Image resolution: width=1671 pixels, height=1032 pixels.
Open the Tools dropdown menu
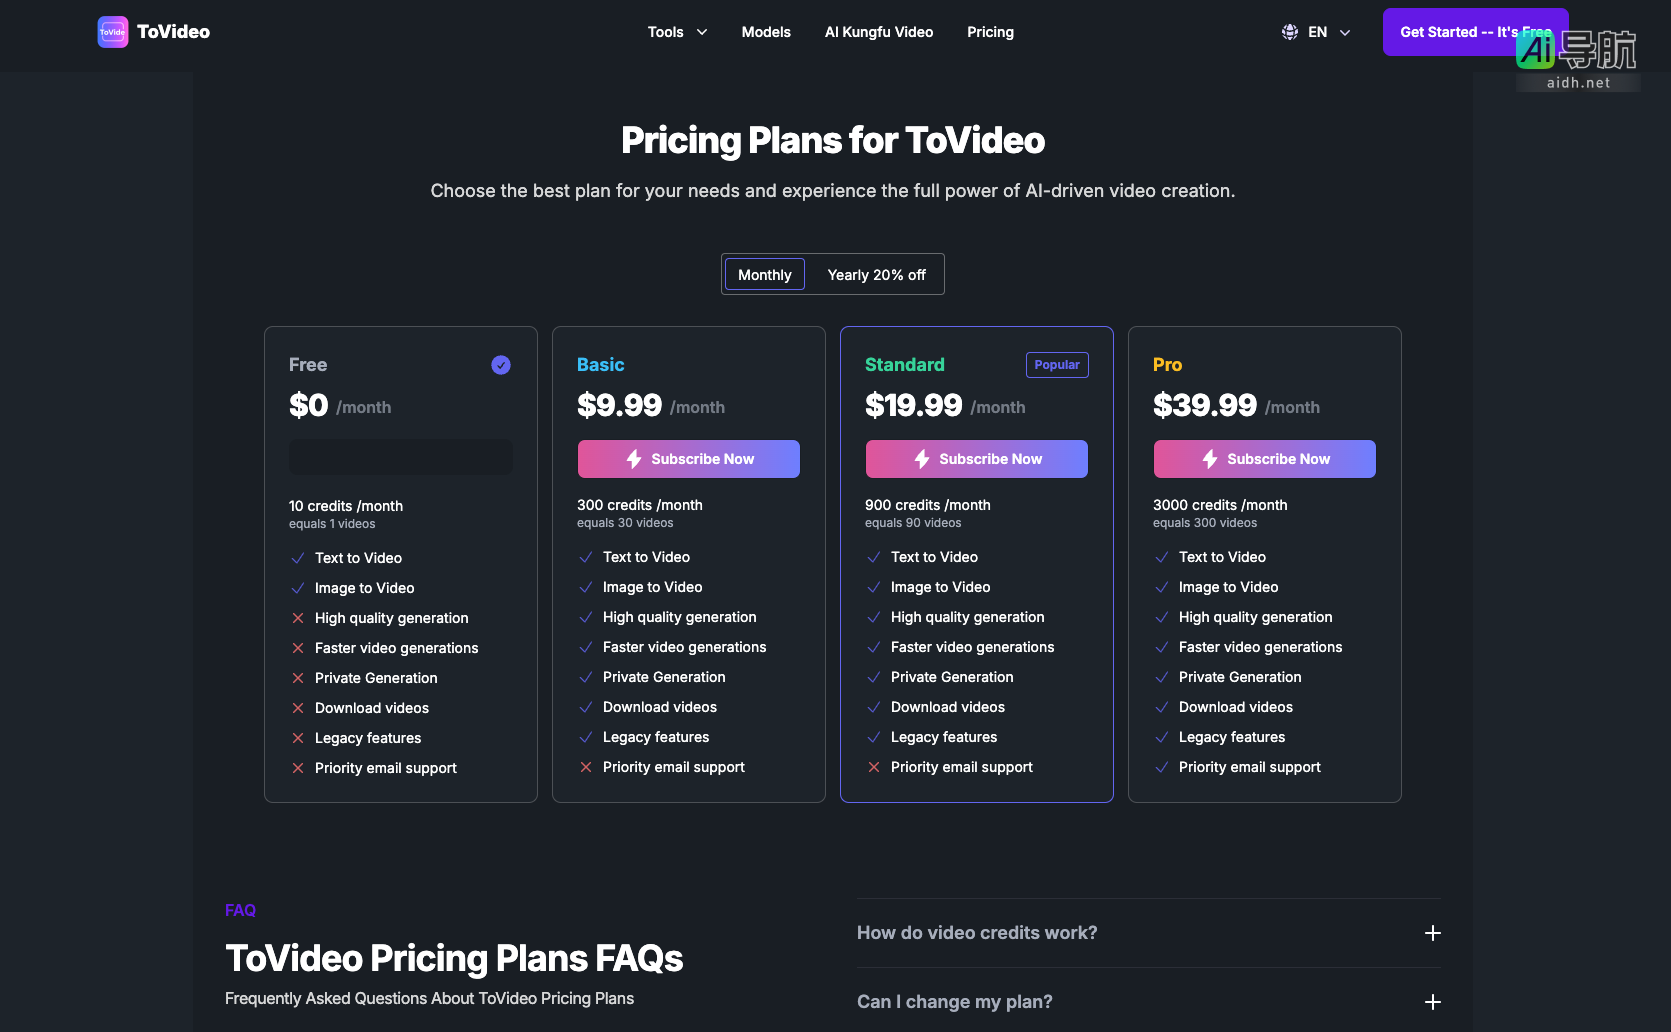click(677, 32)
